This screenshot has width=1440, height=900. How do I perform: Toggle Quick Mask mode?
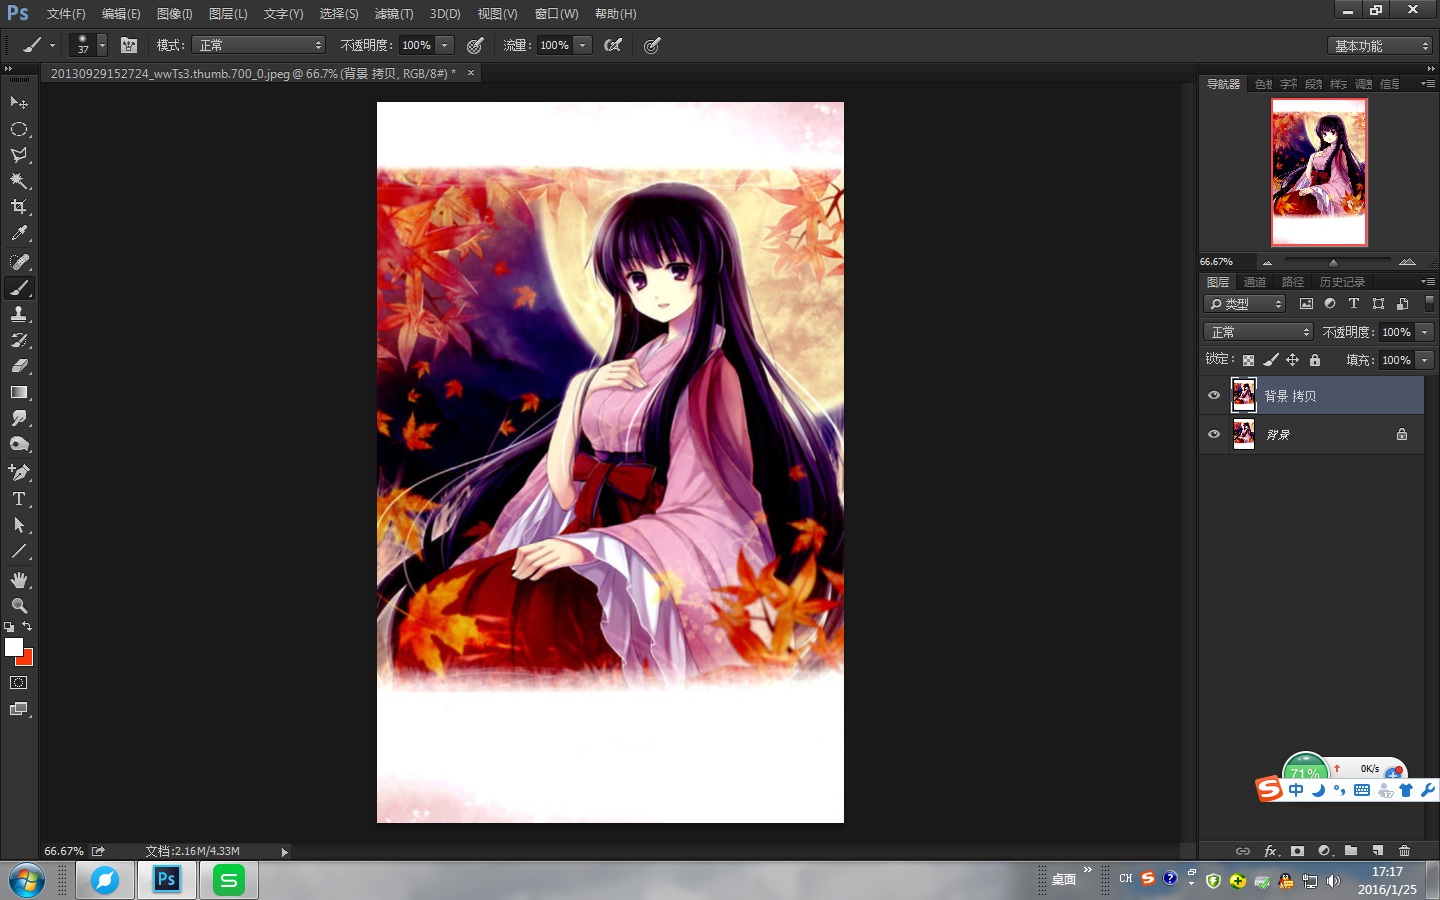click(19, 683)
